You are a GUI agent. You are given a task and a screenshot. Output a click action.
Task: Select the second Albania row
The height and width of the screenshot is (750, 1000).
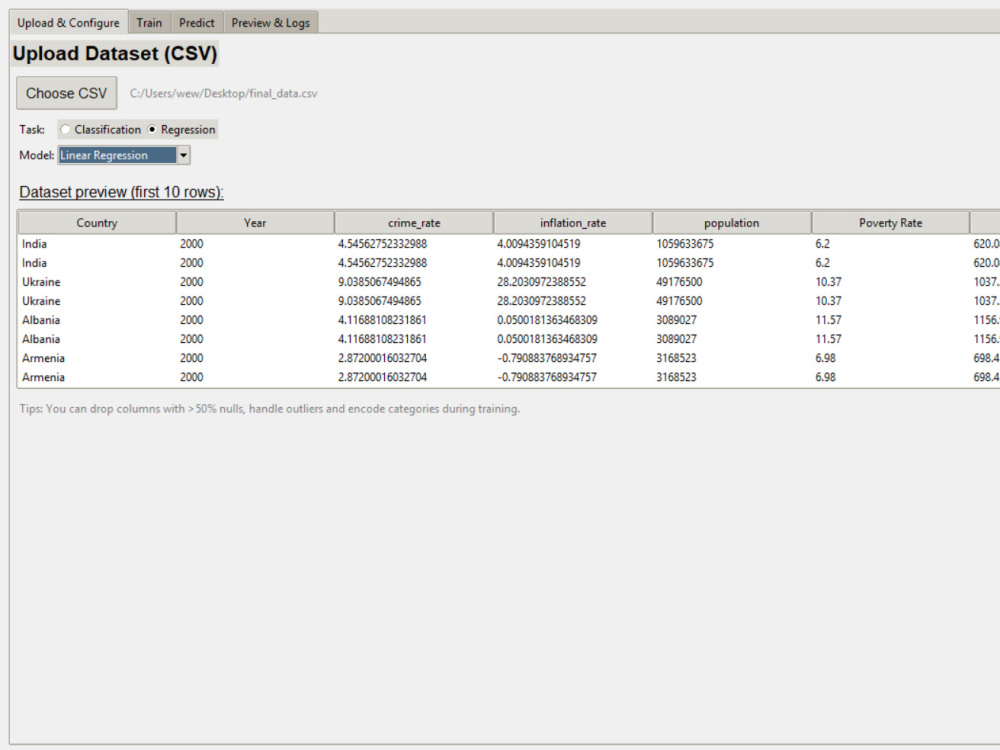click(509, 339)
